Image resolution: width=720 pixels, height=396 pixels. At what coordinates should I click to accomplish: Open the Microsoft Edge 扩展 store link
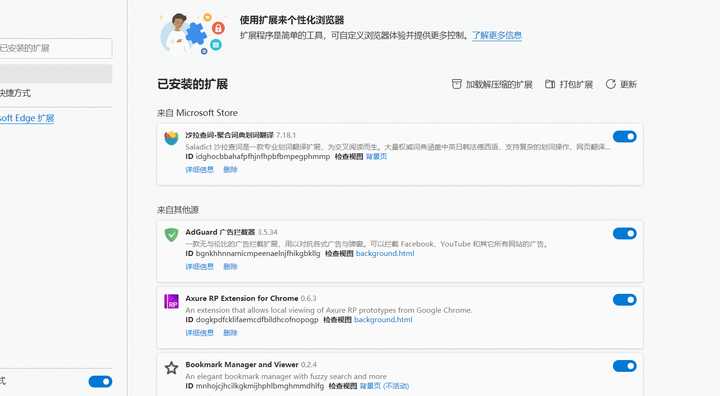click(x=27, y=118)
